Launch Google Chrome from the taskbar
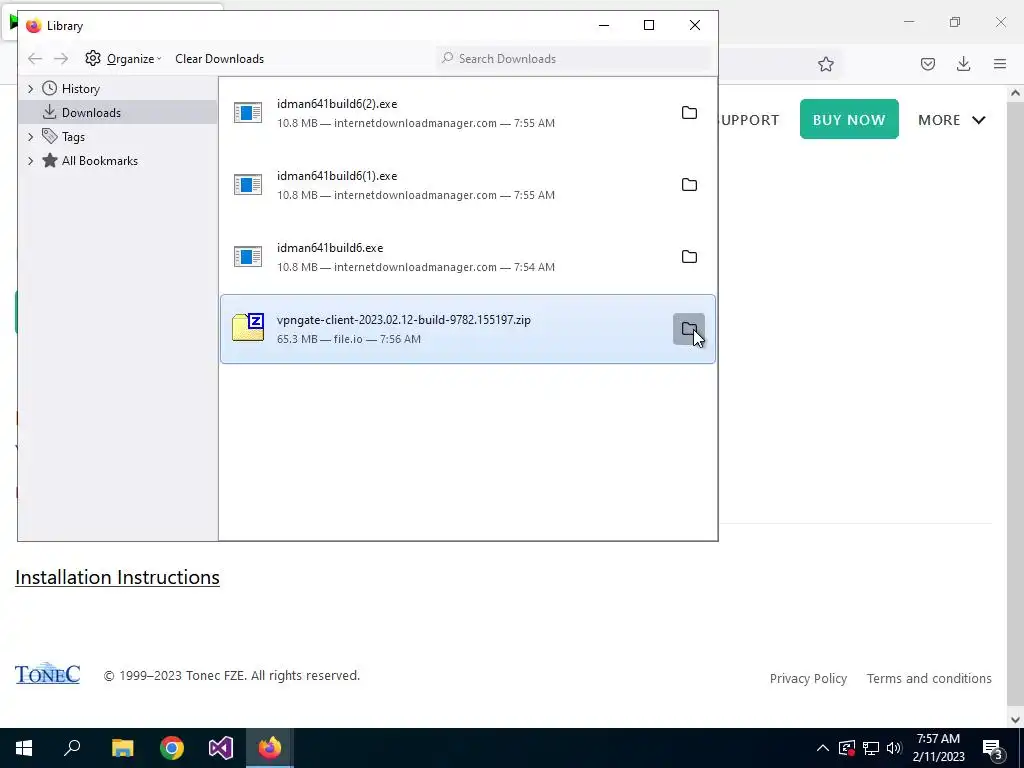Screen dimensions: 1024x768 172,748
